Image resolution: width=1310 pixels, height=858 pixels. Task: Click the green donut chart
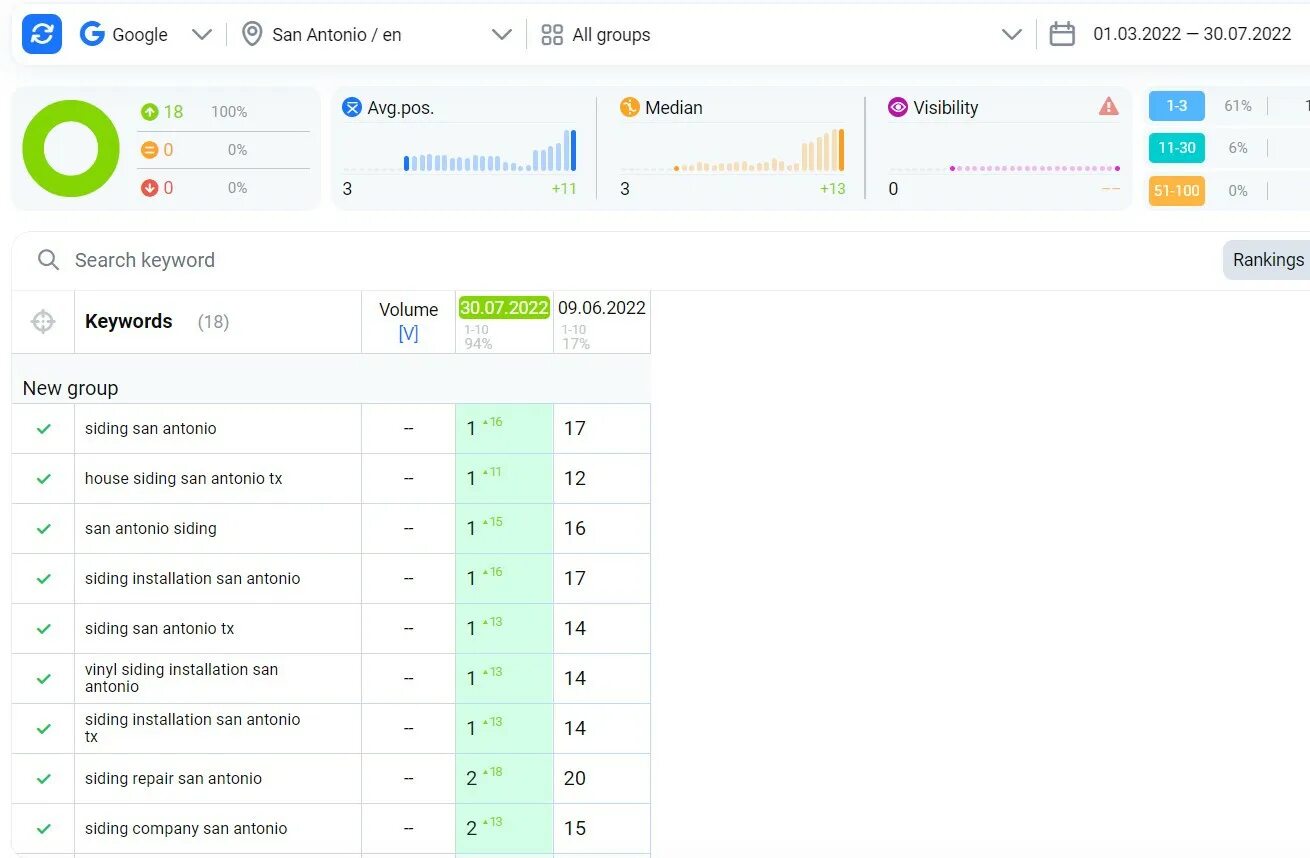pyautogui.click(x=71, y=149)
